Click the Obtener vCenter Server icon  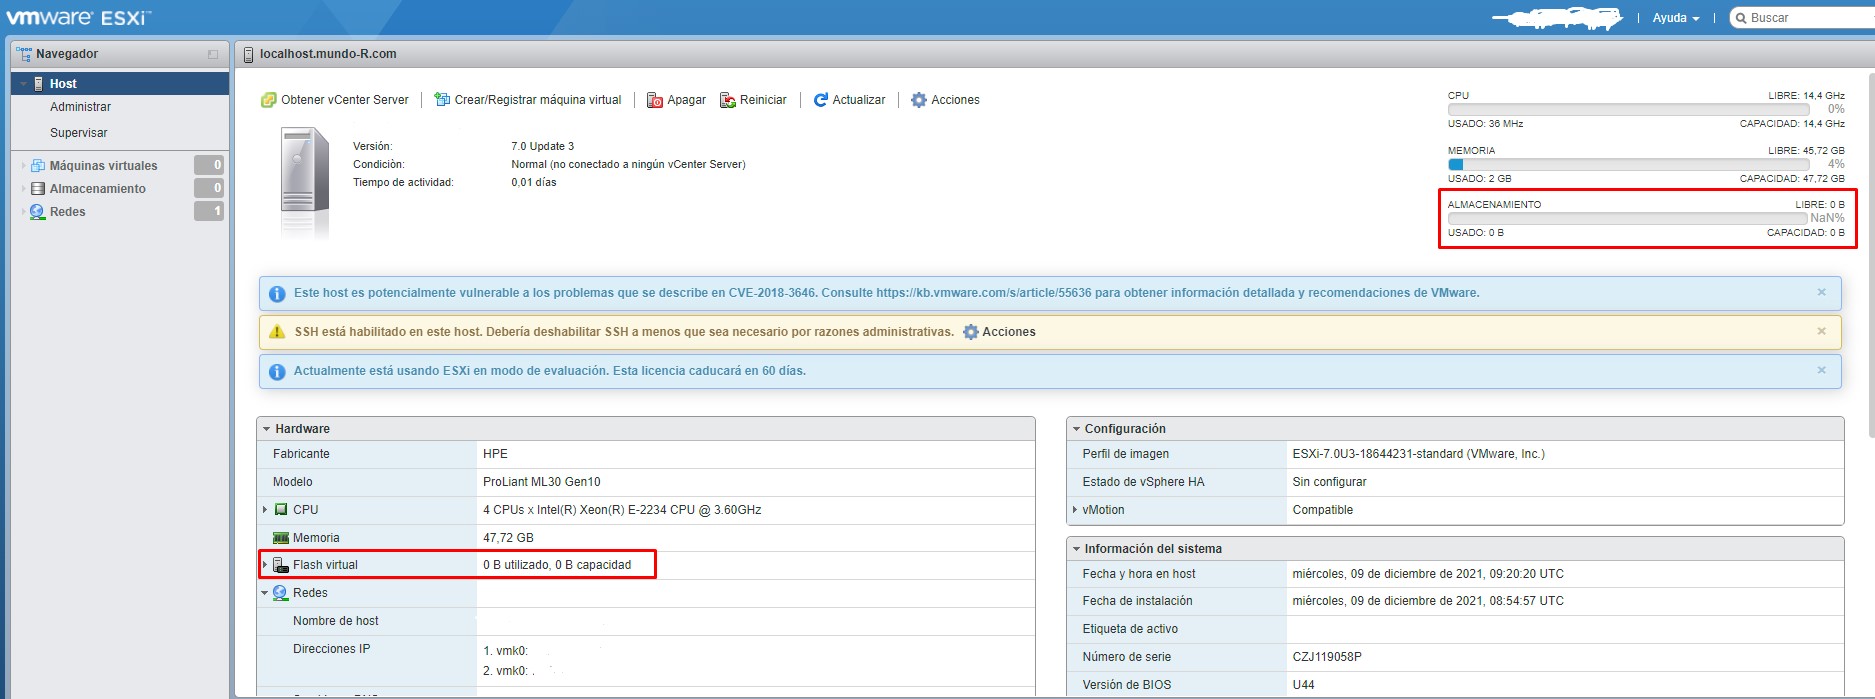[268, 100]
